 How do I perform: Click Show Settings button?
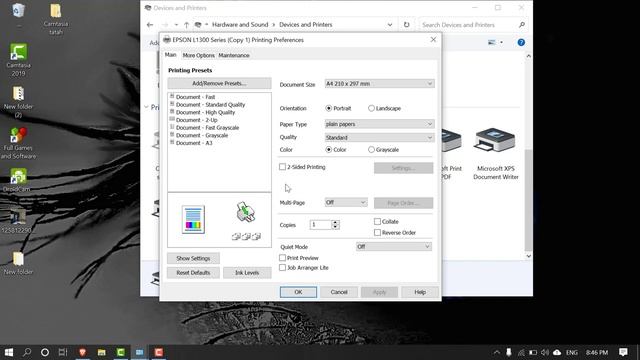tap(193, 258)
